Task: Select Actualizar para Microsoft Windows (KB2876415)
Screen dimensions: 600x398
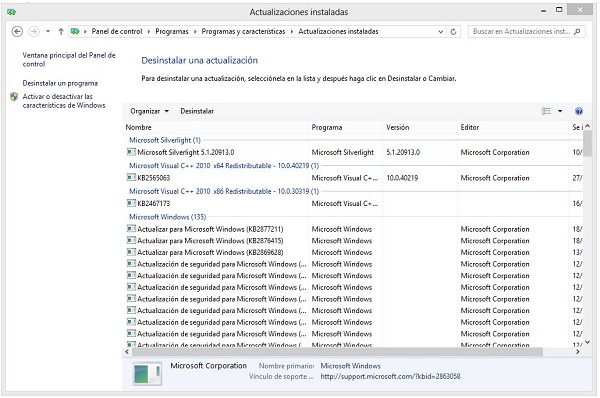Action: 353,241
